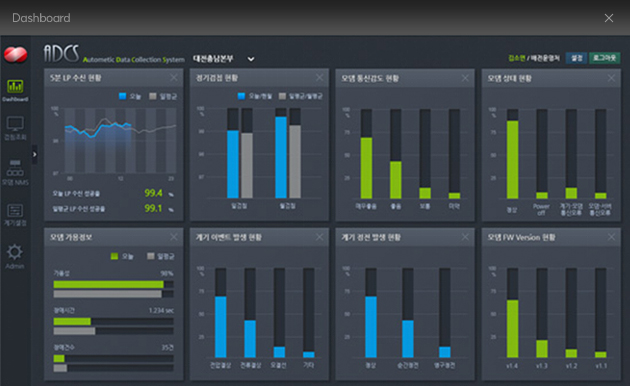This screenshot has width=630, height=386.
Task: Close the 모뎀 FW Version 현황 panel
Action: [611, 237]
